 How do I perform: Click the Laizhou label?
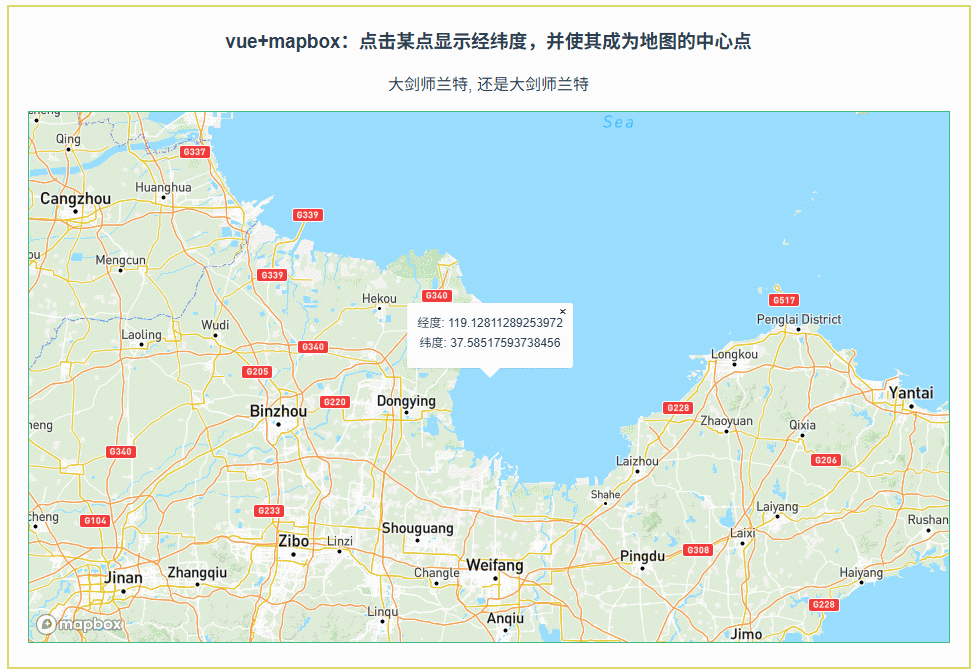[637, 461]
